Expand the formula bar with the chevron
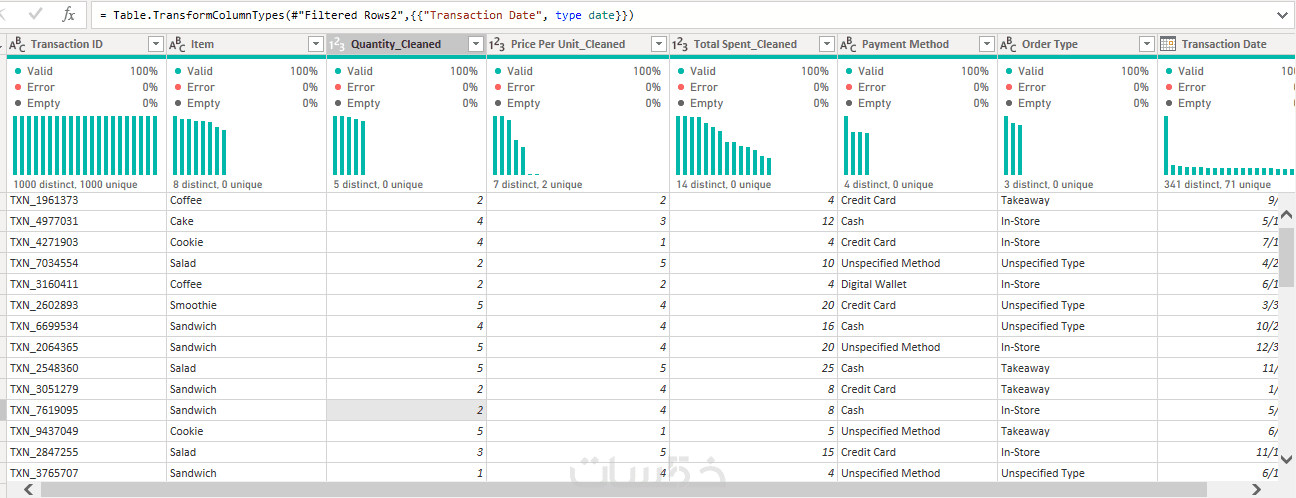Screen dimensions: 1296x498 pos(1282,15)
